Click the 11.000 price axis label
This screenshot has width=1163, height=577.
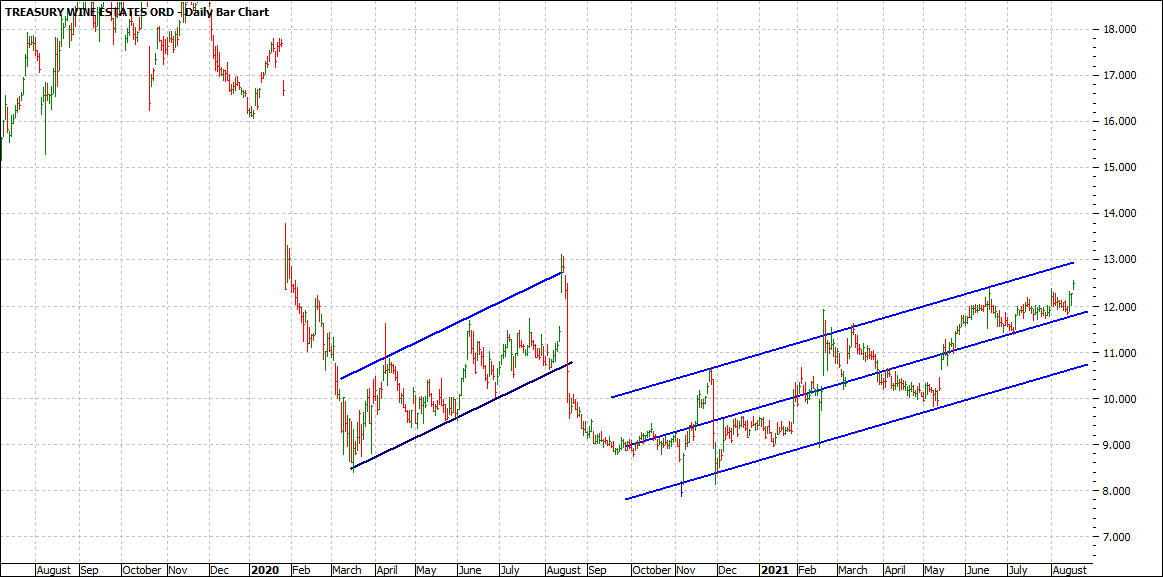click(1121, 353)
